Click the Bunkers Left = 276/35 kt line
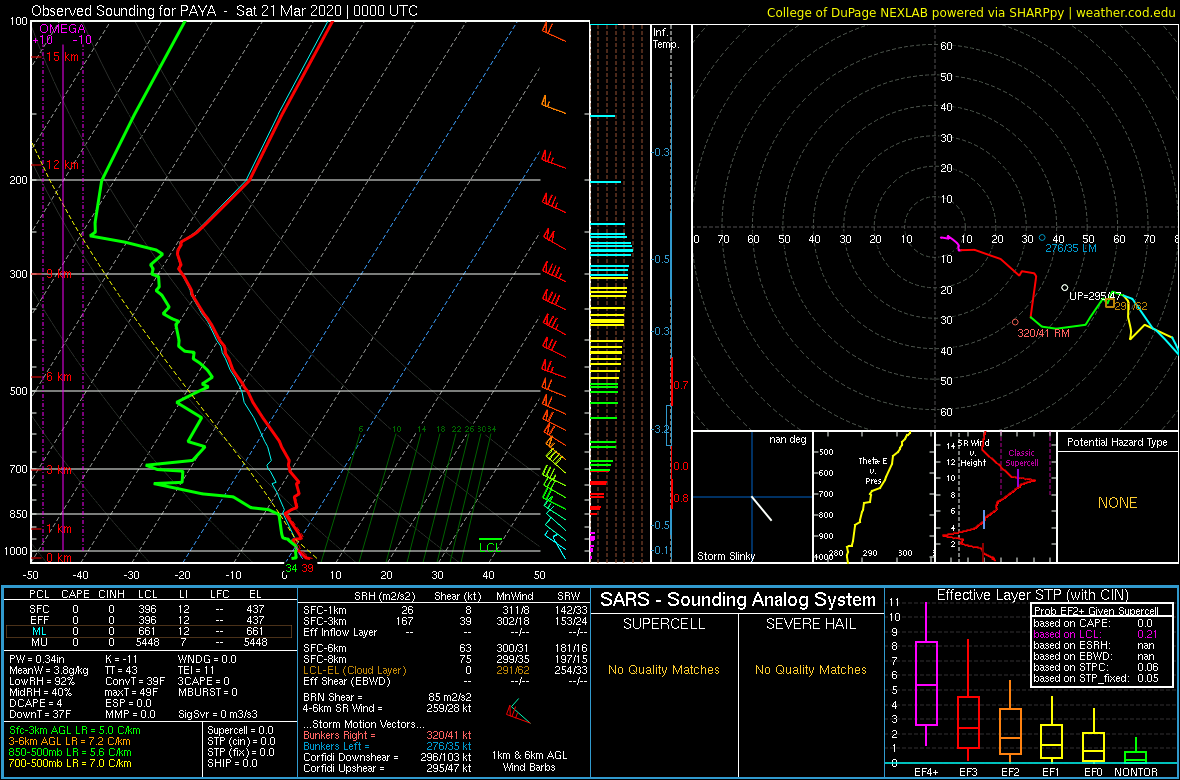The height and width of the screenshot is (780, 1180). (387, 746)
